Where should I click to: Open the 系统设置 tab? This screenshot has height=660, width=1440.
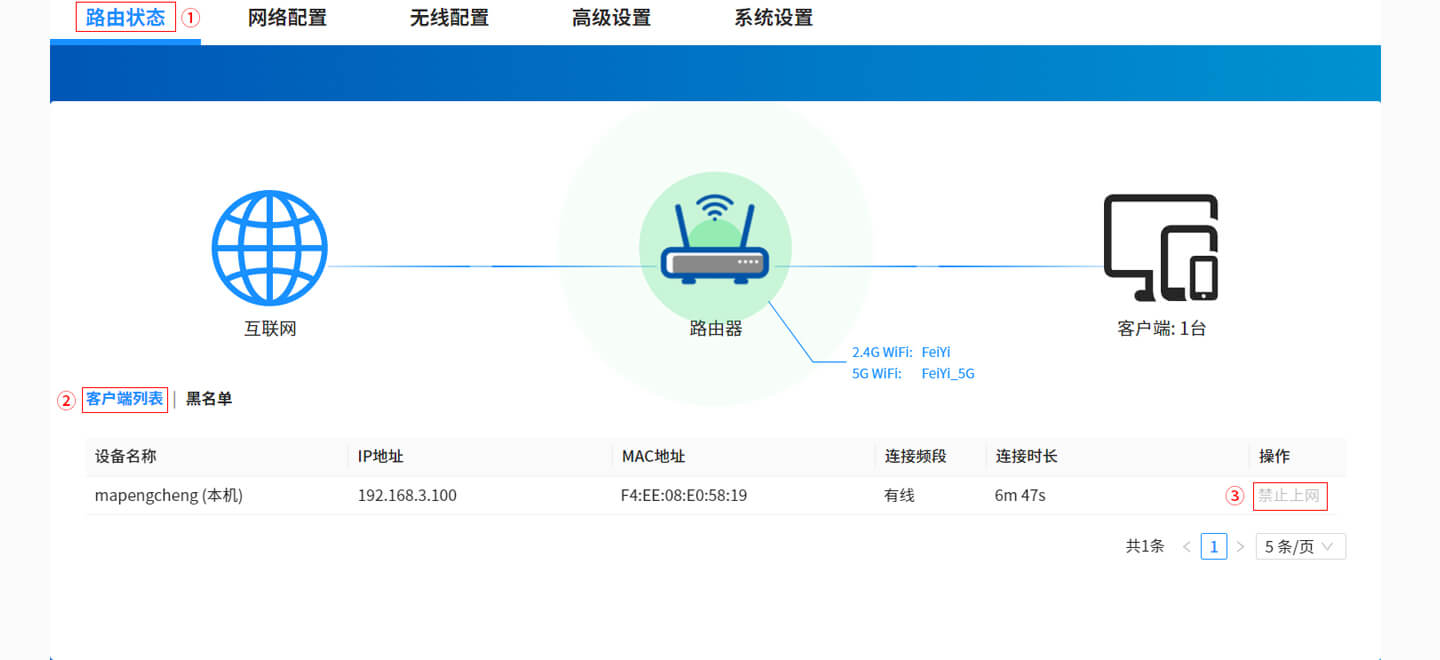(773, 17)
